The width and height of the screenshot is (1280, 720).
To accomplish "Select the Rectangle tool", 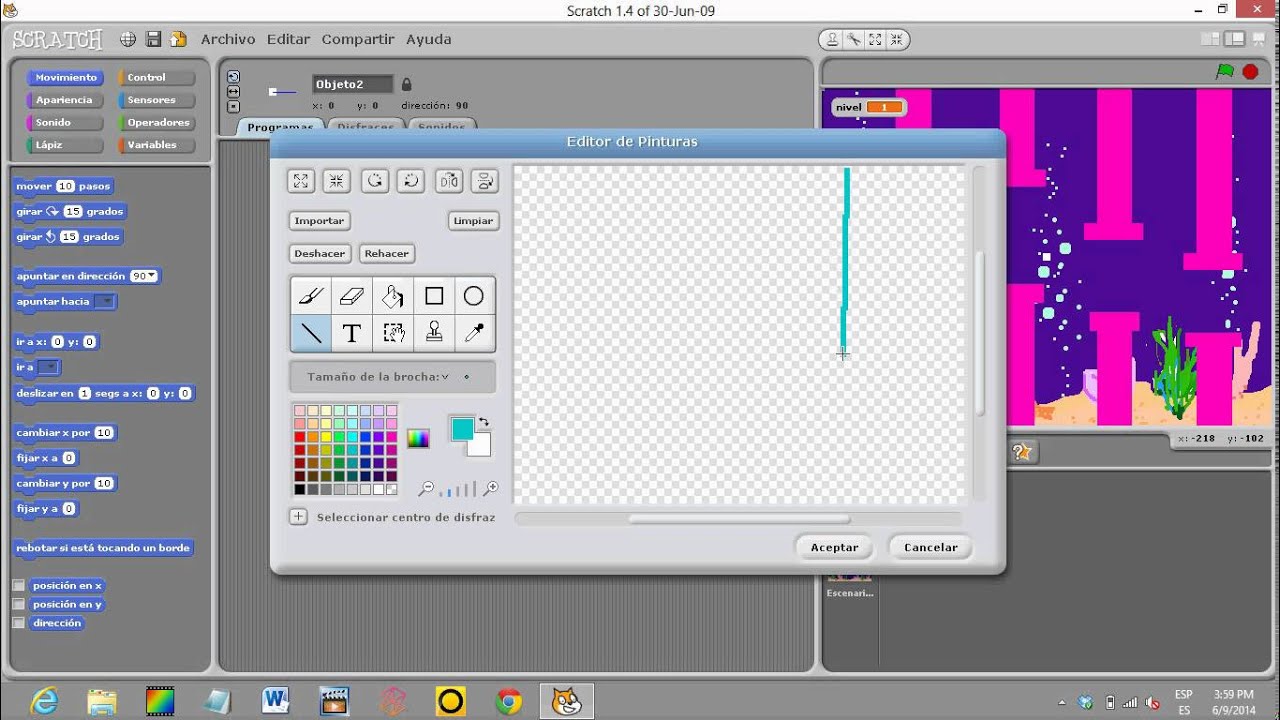I will point(434,296).
